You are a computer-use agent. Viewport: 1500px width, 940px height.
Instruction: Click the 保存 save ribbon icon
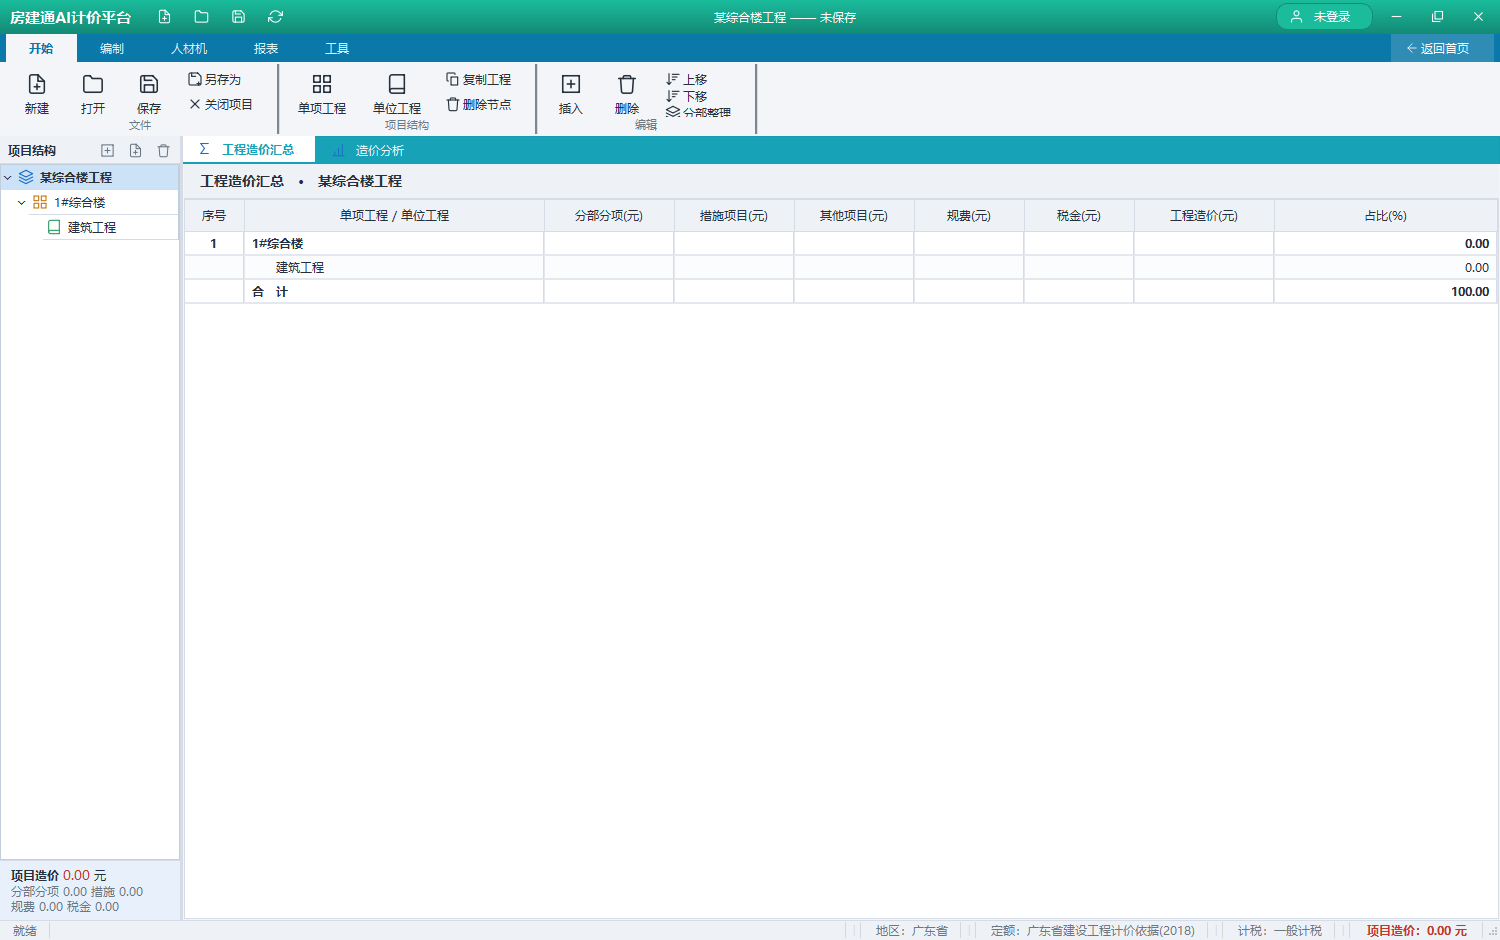149,95
